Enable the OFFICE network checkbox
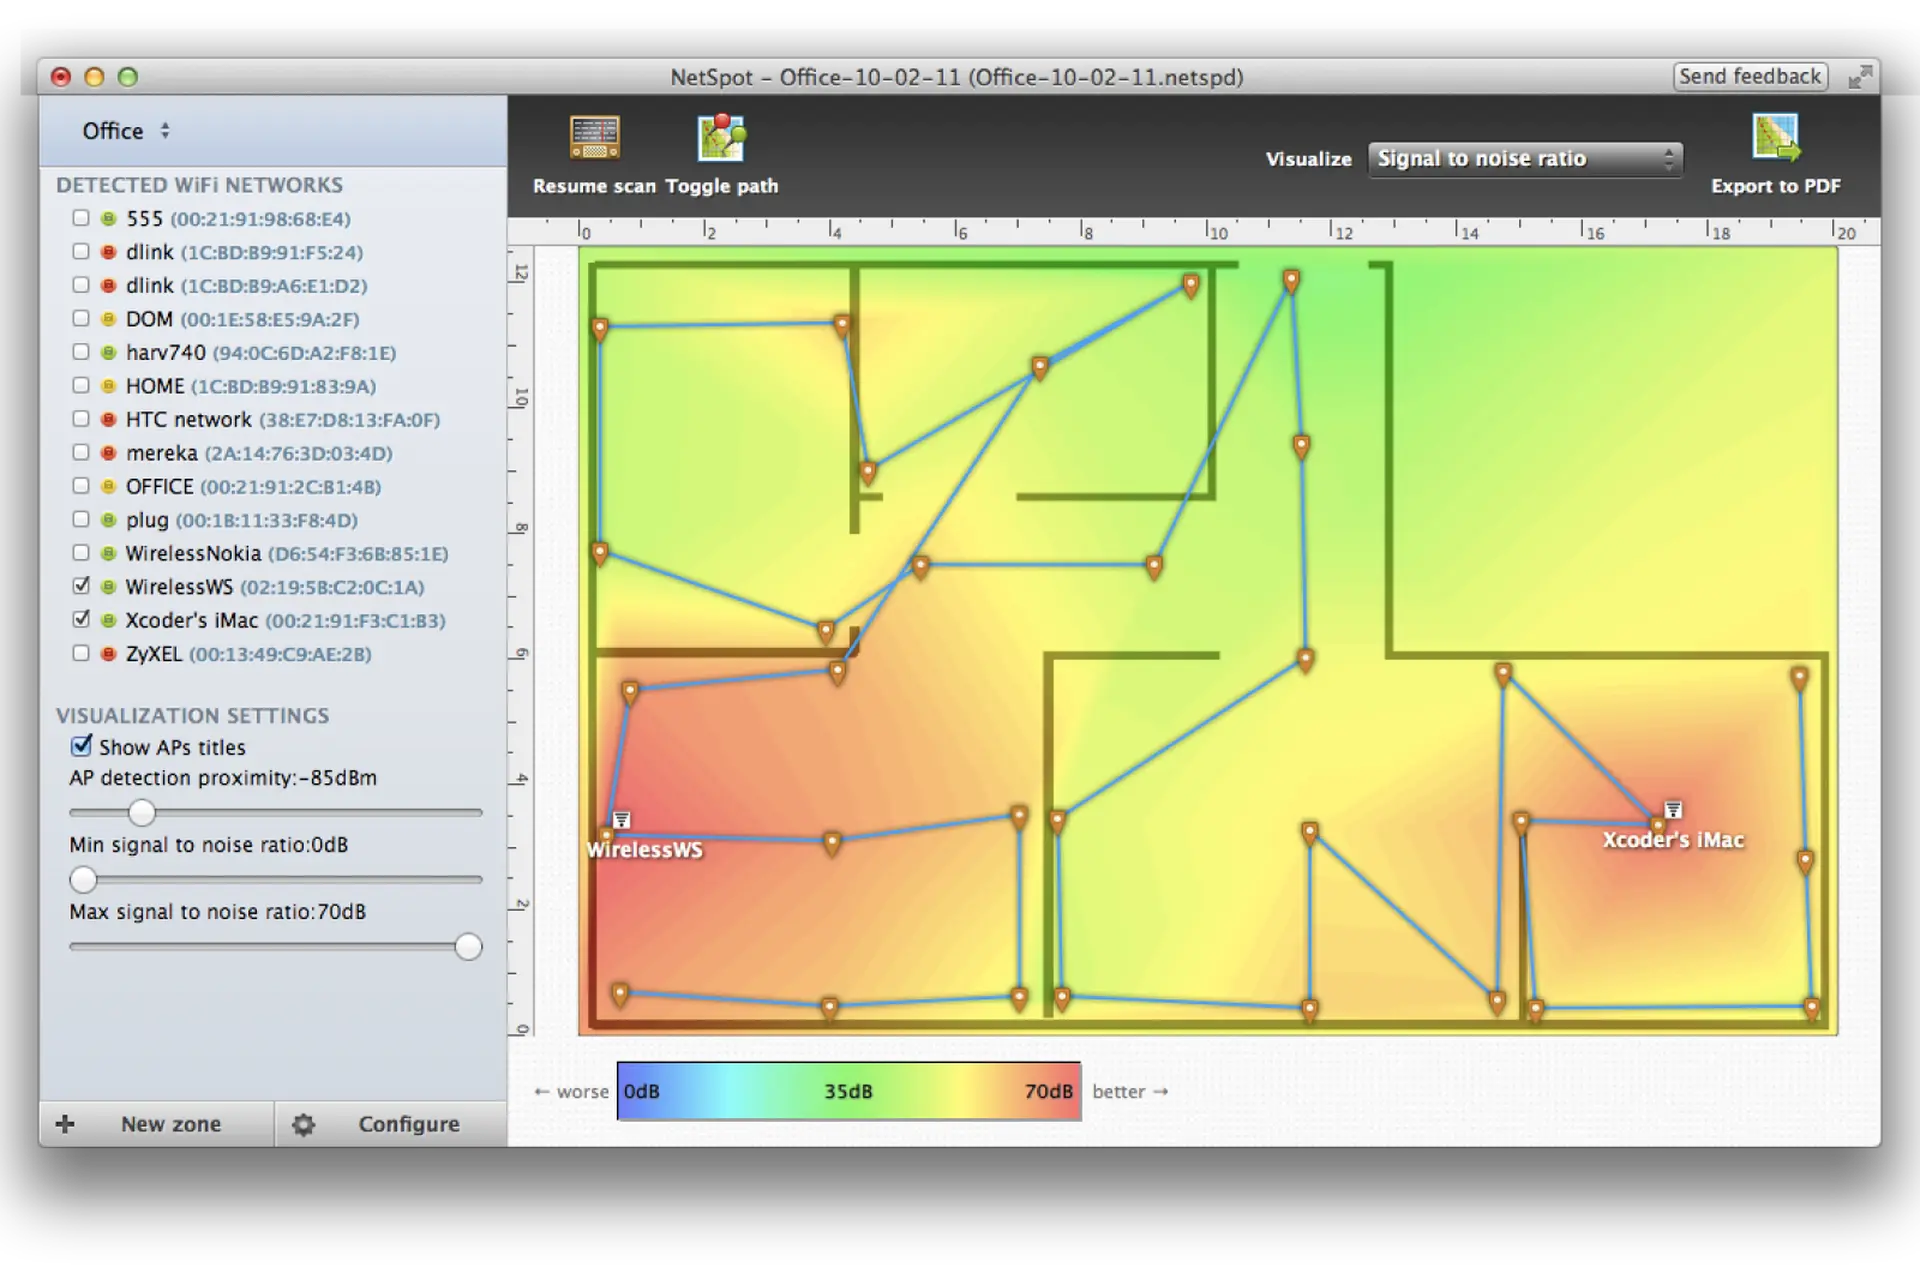The height and width of the screenshot is (1279, 1920). (x=81, y=486)
